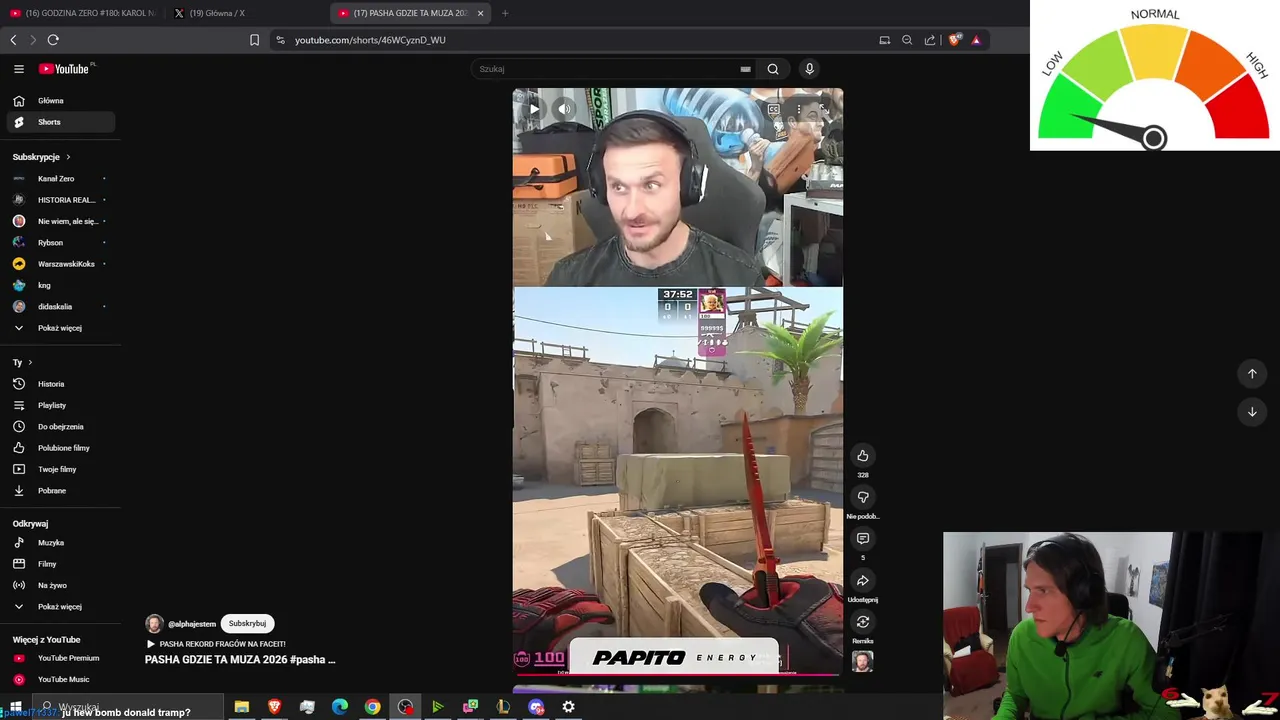Open the Nie wiem, ale się... channel
This screenshot has width=1280, height=720.
click(61, 221)
